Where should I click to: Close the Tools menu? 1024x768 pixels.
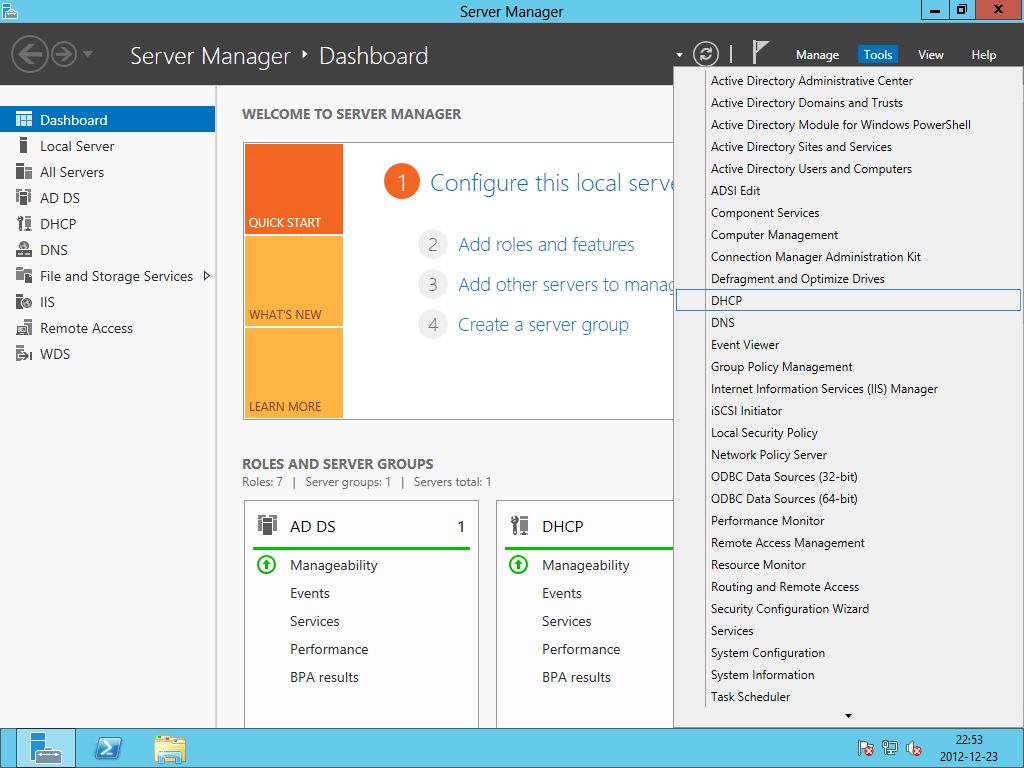coord(878,55)
